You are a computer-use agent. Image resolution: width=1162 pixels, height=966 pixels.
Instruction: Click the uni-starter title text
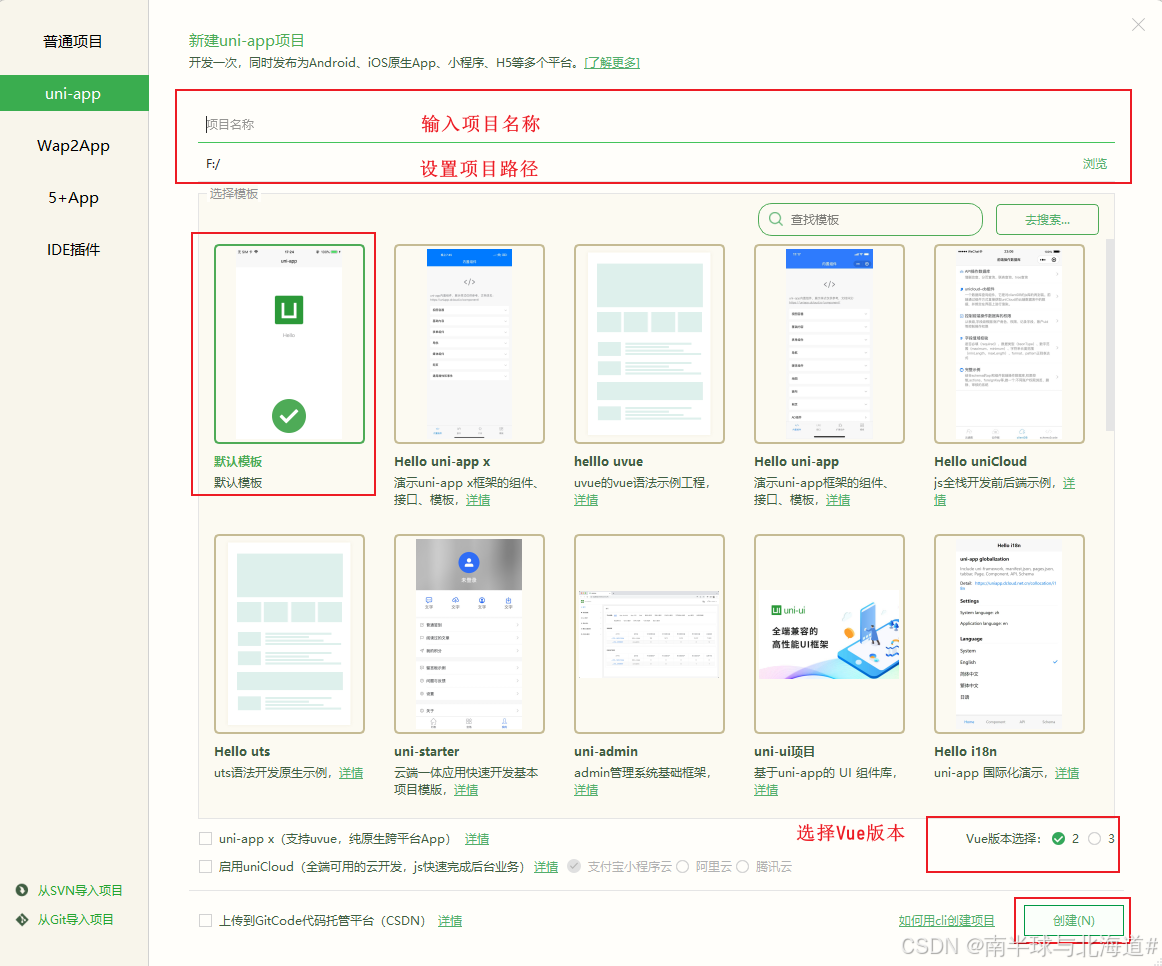pos(427,751)
